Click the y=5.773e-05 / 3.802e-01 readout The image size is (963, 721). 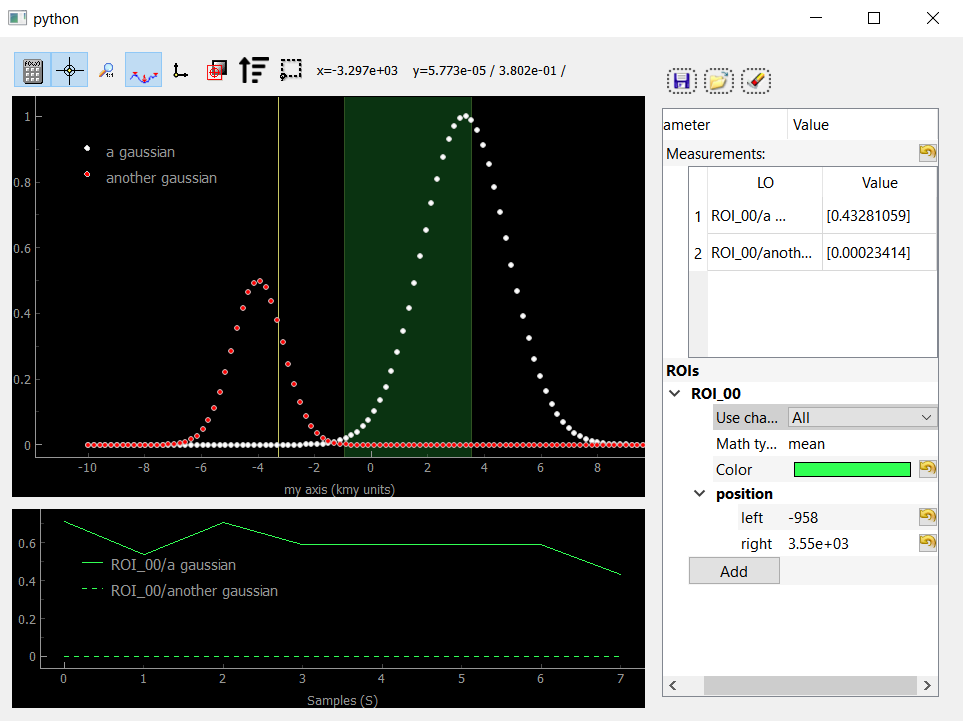coord(489,71)
